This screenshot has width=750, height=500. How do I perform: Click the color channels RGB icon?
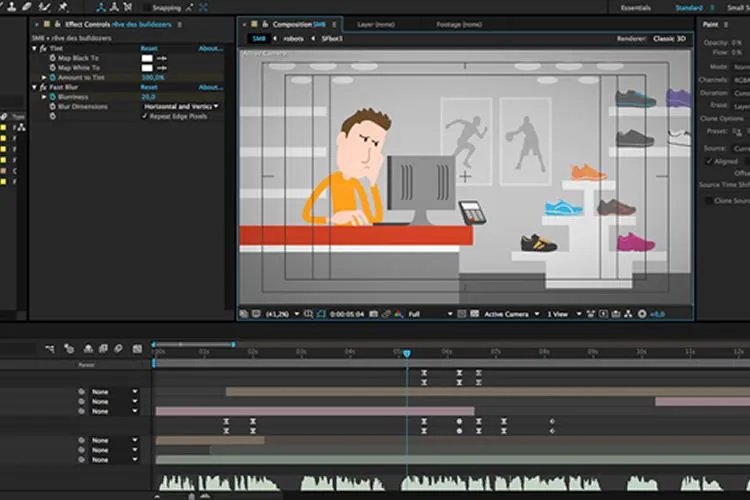click(398, 314)
